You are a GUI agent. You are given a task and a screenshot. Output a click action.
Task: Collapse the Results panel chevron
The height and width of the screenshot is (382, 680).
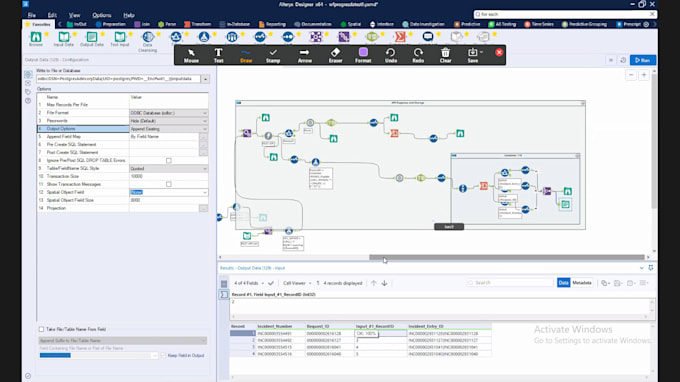(641, 268)
